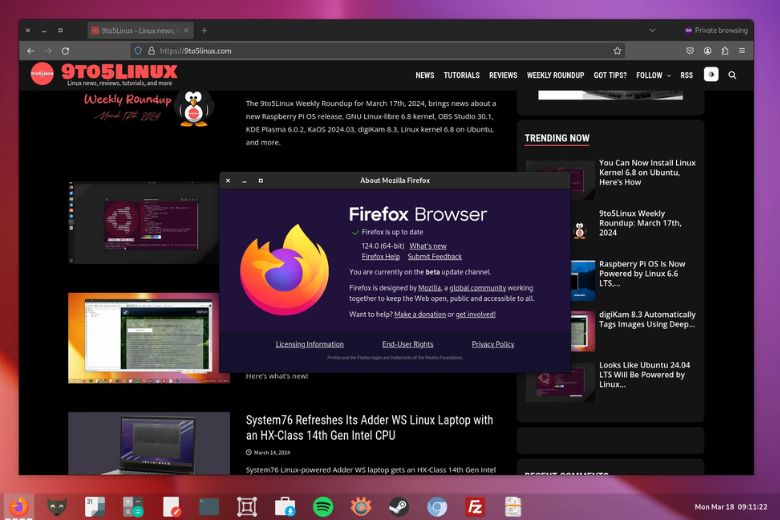Launch FileZilla from the dock

click(x=475, y=507)
